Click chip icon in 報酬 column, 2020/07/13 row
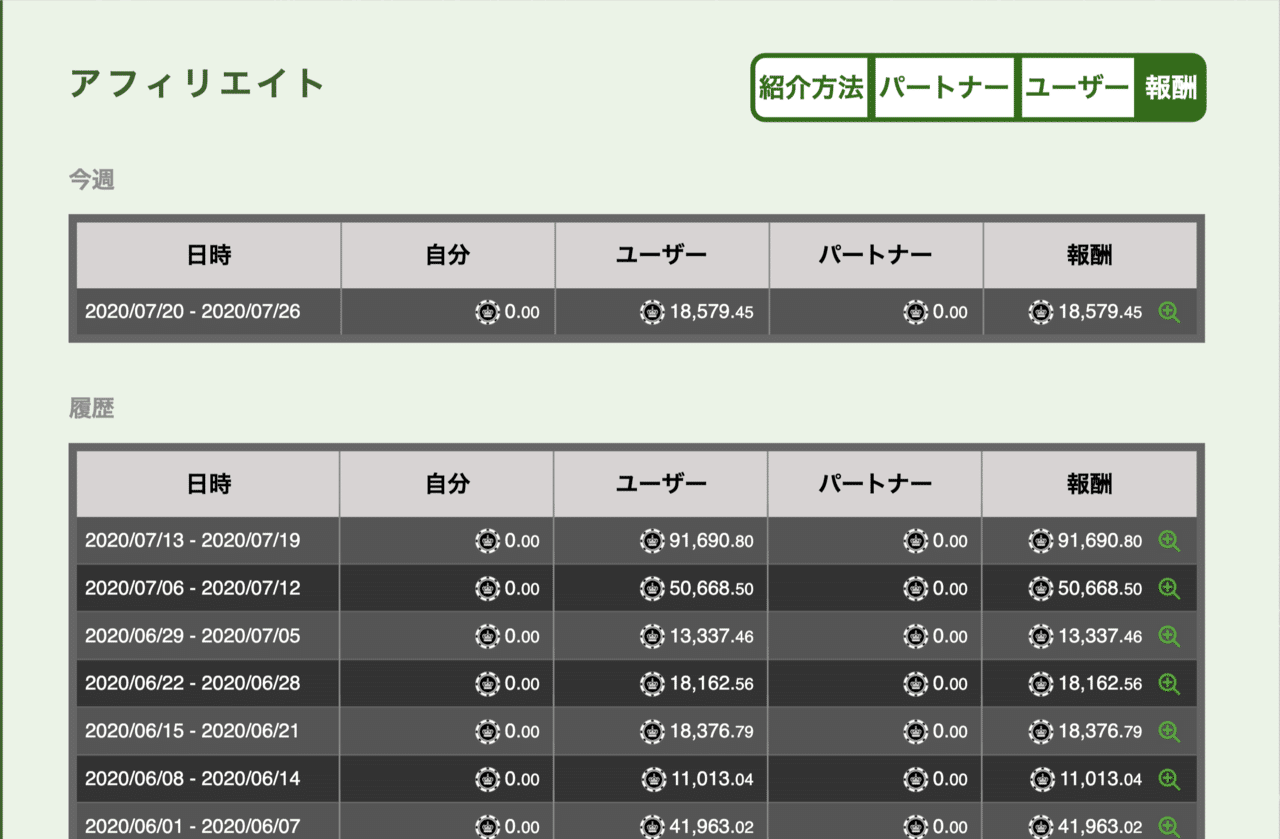Viewport: 1280px width, 839px height. 1041,541
